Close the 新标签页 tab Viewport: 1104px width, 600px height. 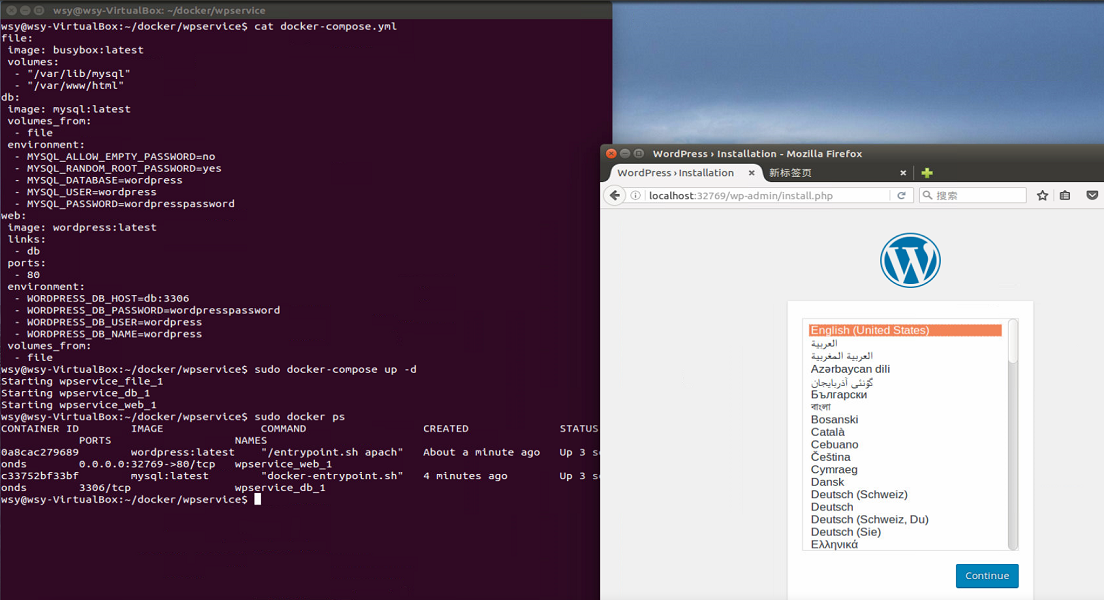point(903,173)
